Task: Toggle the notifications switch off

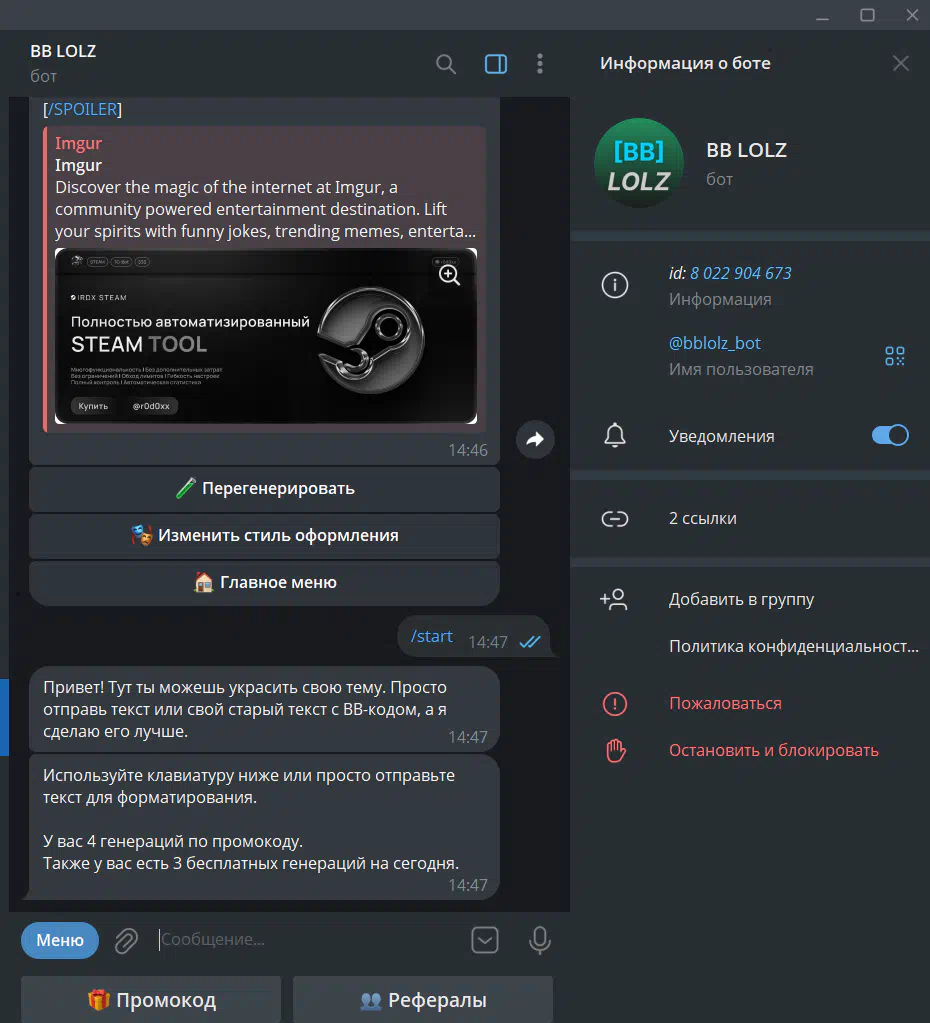Action: [x=889, y=436]
